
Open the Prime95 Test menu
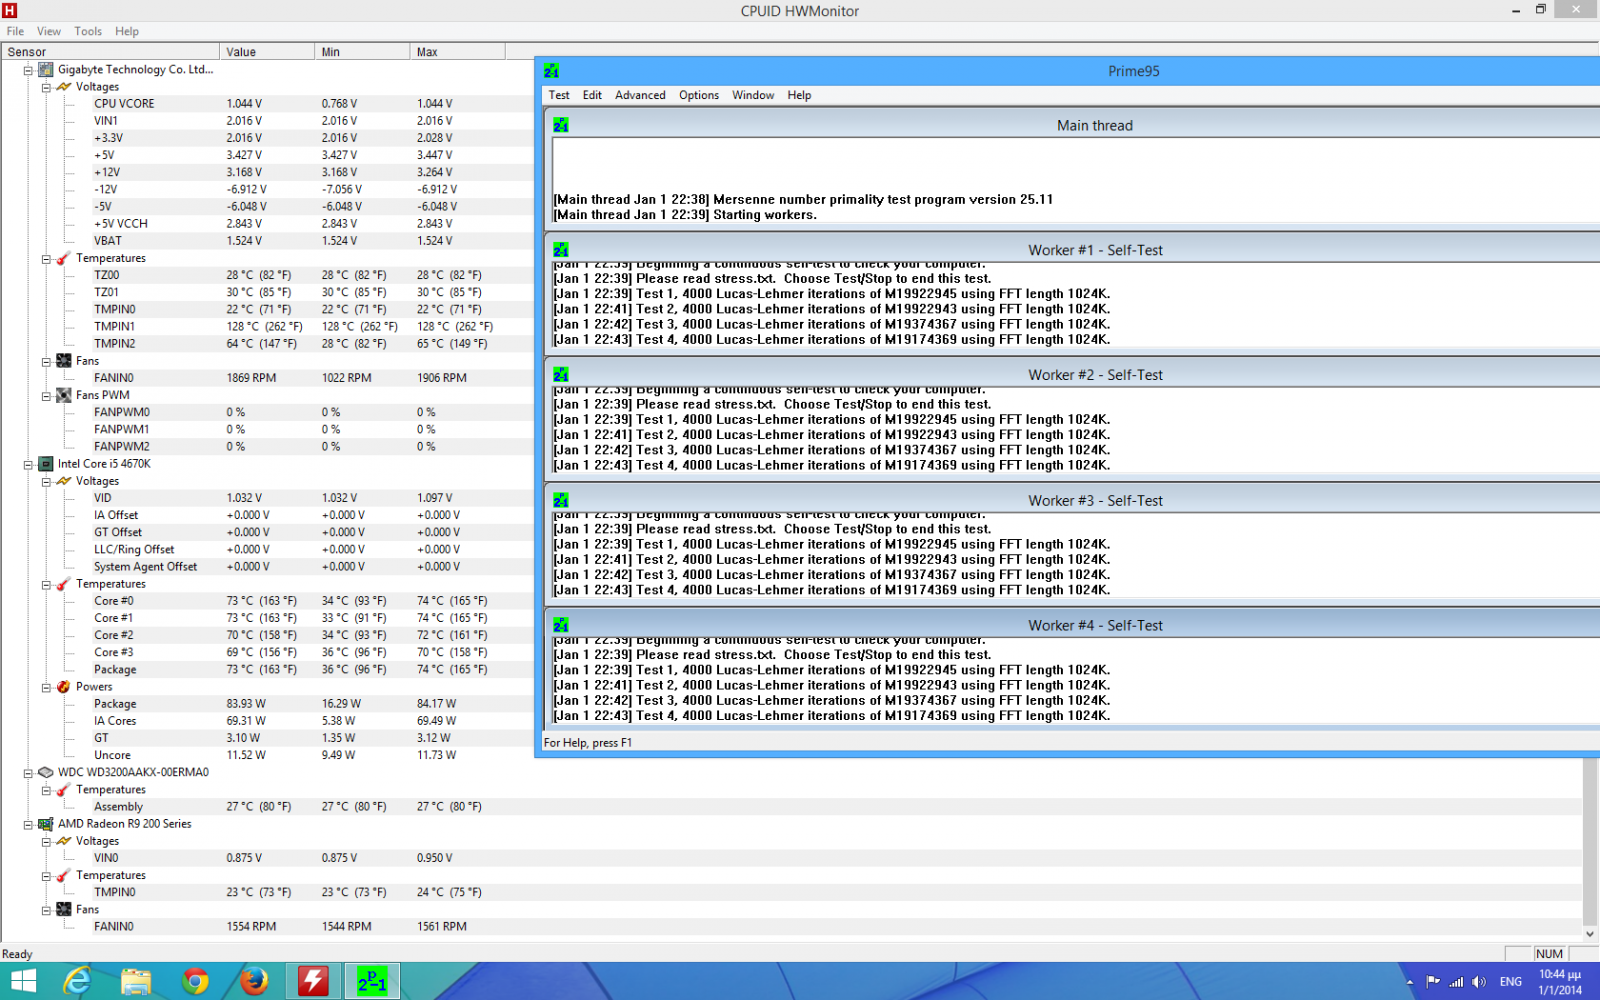(559, 95)
